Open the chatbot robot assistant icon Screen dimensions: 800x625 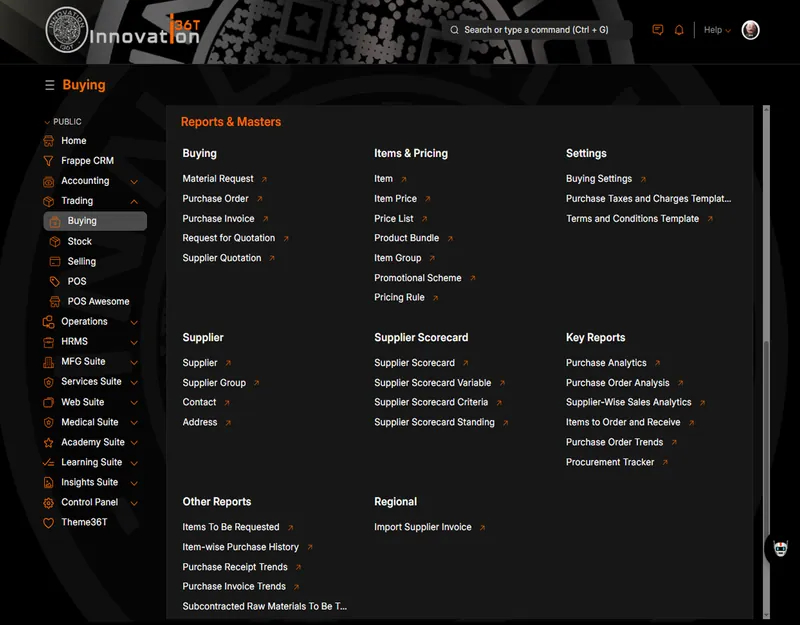[780, 549]
